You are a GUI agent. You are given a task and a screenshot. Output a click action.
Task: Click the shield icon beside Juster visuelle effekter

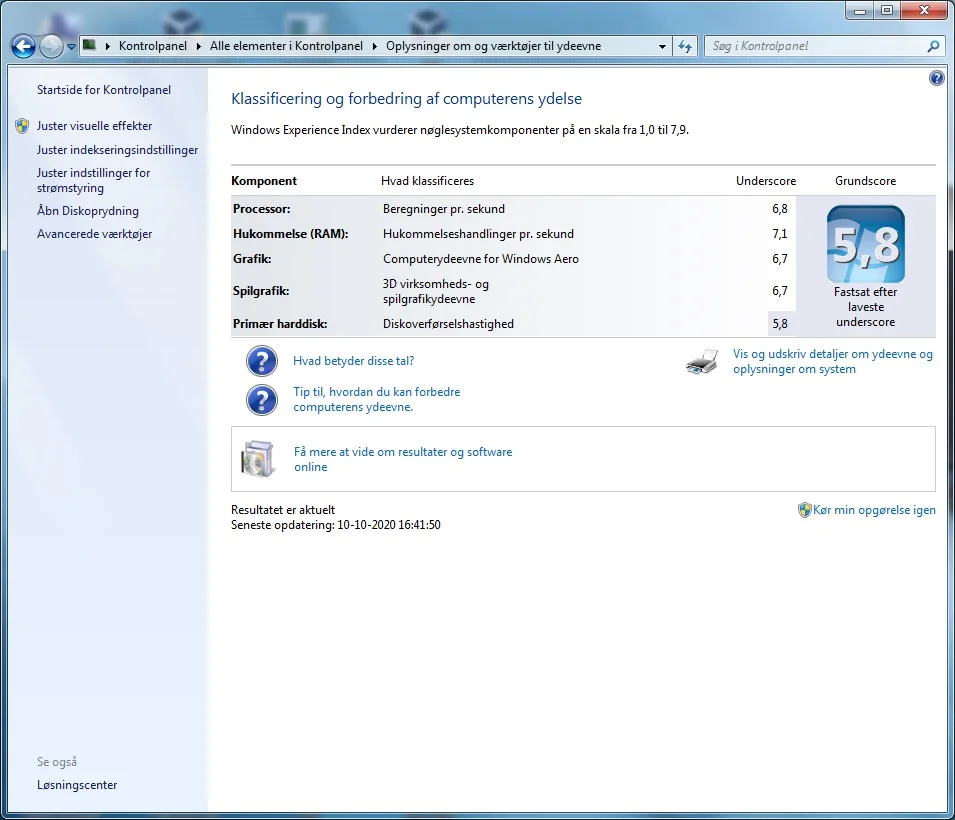(23, 126)
